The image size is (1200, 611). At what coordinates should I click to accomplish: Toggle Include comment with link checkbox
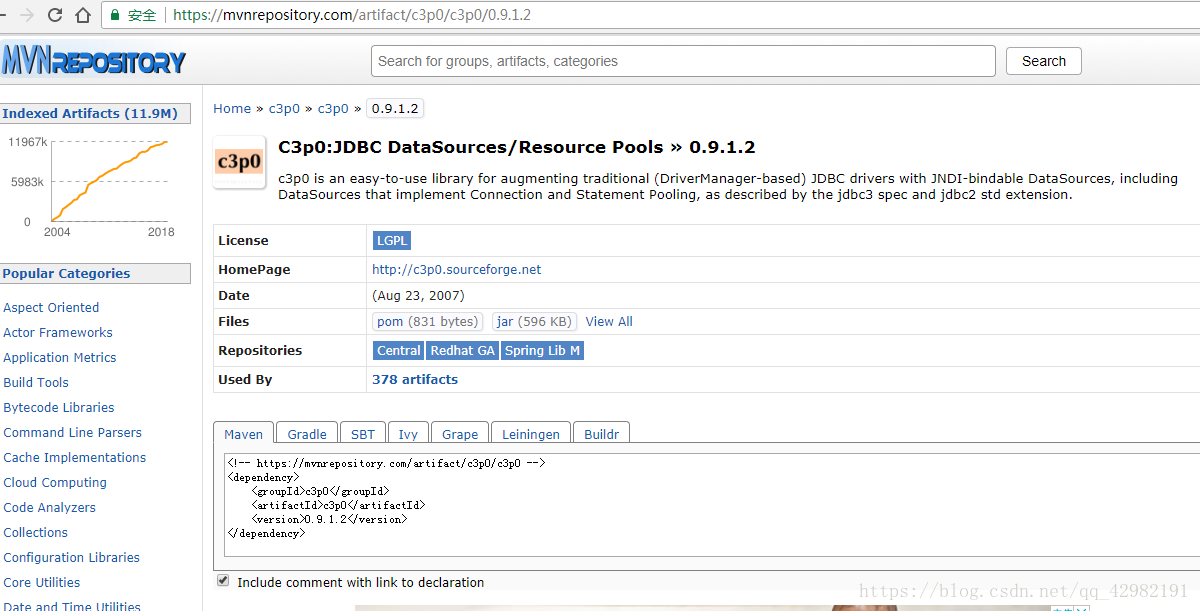click(223, 581)
